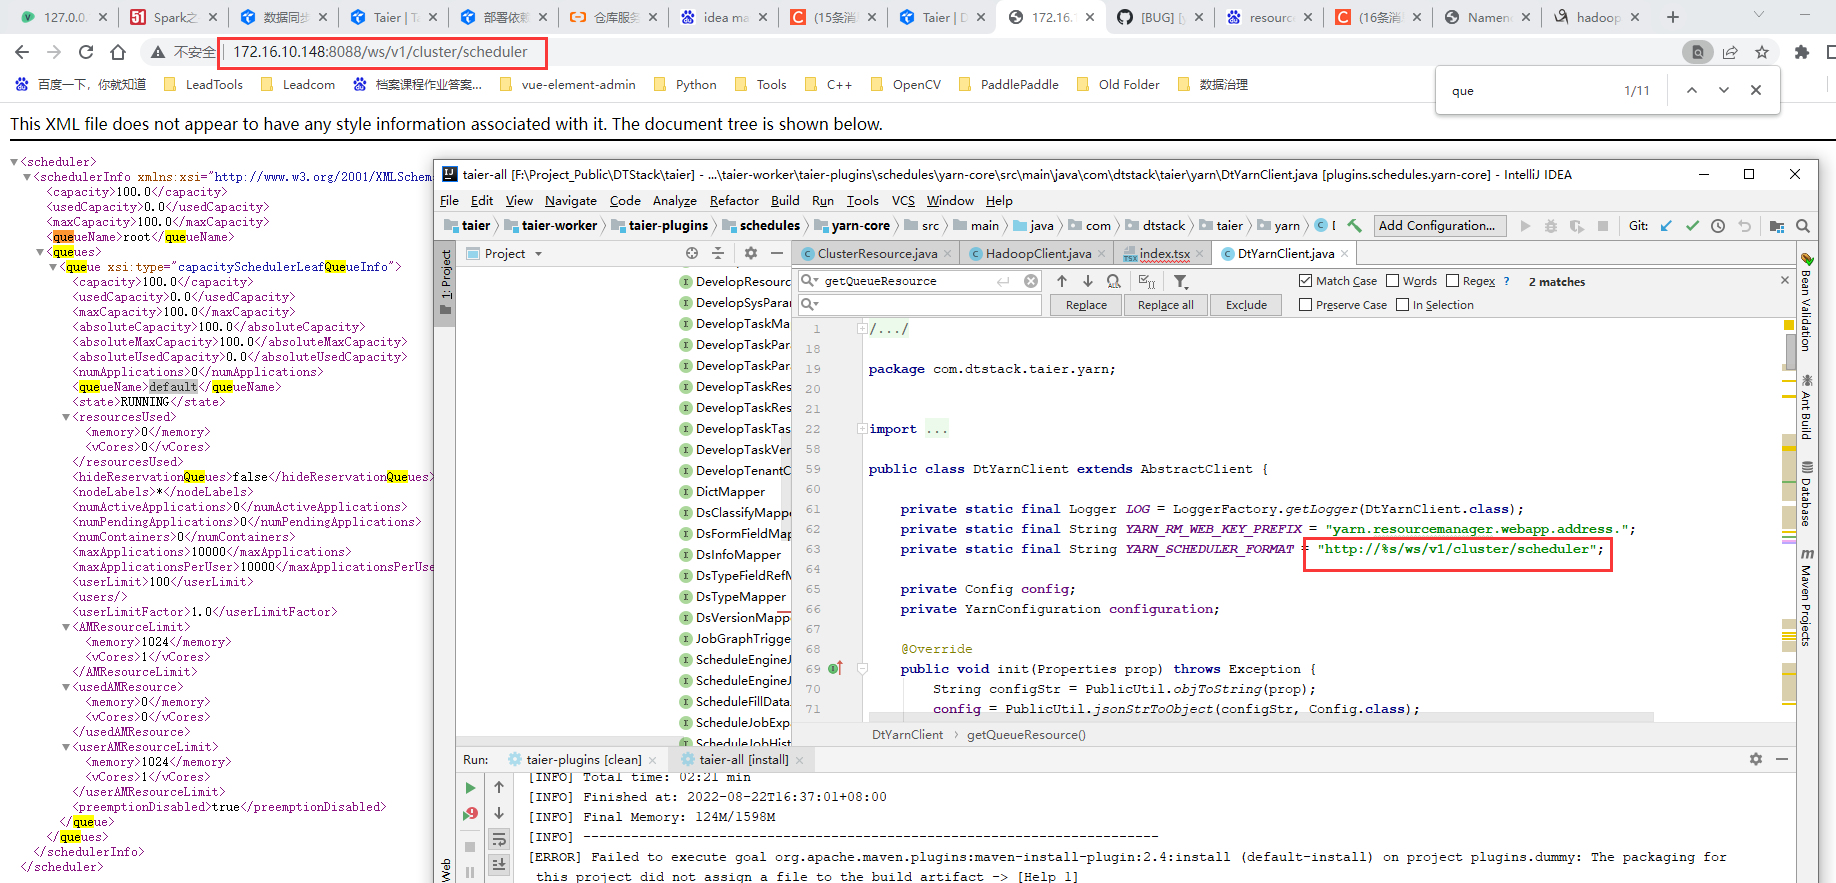Enable Words checkbox in search
This screenshot has width=1836, height=883.
(1392, 281)
